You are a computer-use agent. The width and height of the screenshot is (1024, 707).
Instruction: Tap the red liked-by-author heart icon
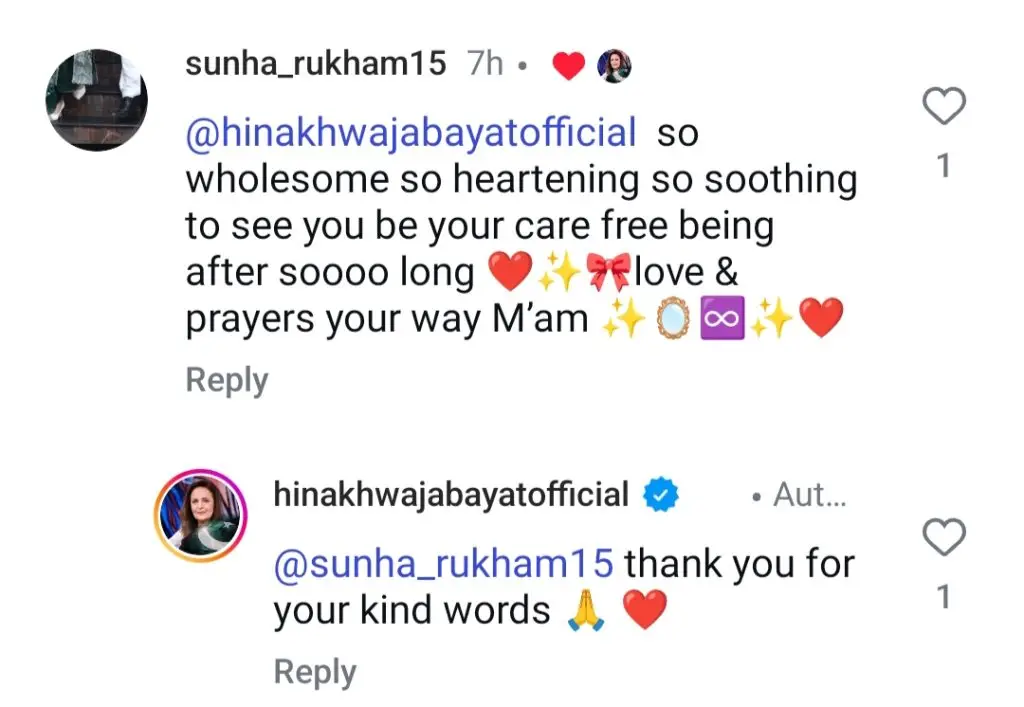tap(569, 66)
